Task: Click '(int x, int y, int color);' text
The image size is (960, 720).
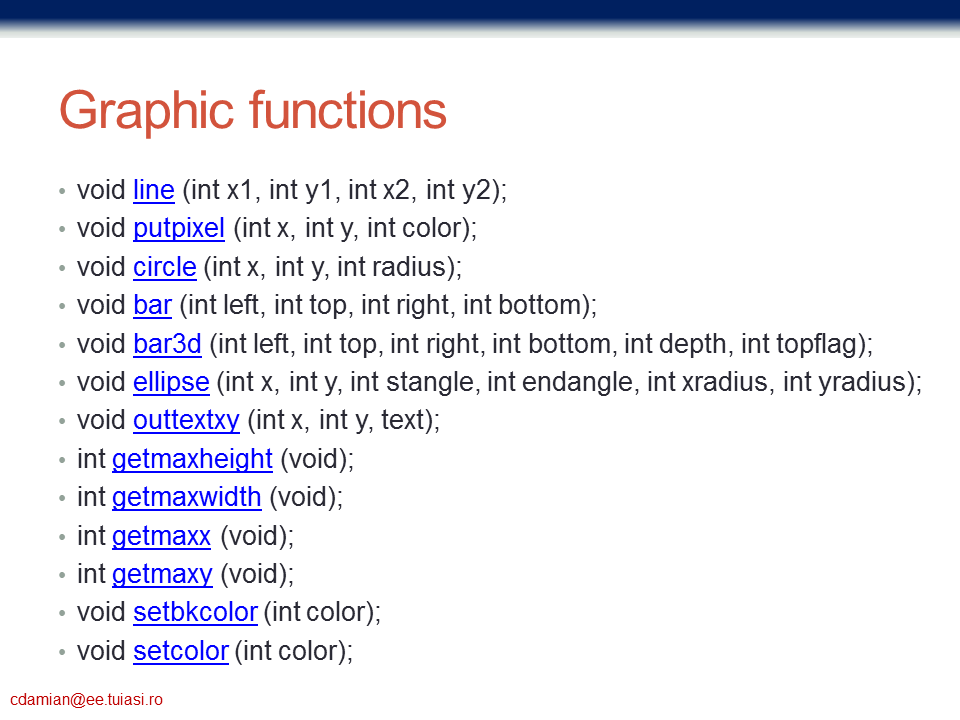Action: point(355,229)
